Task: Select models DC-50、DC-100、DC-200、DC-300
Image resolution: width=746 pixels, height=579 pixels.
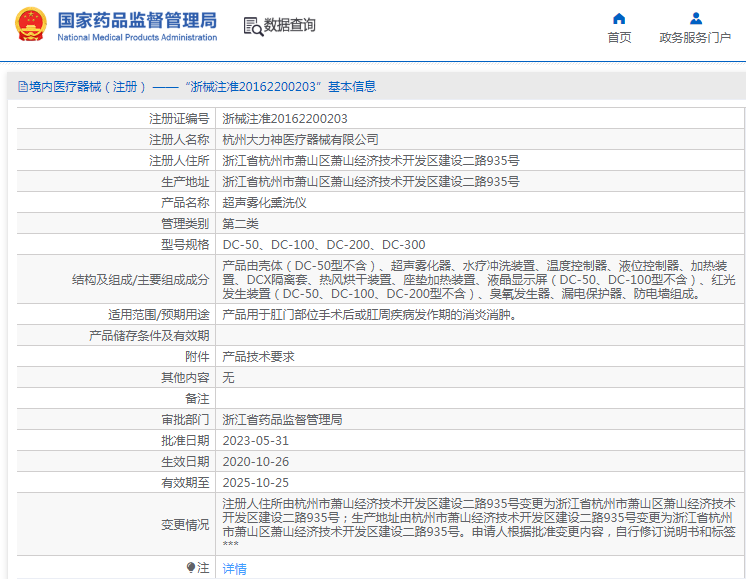Action: pyautogui.click(x=324, y=245)
